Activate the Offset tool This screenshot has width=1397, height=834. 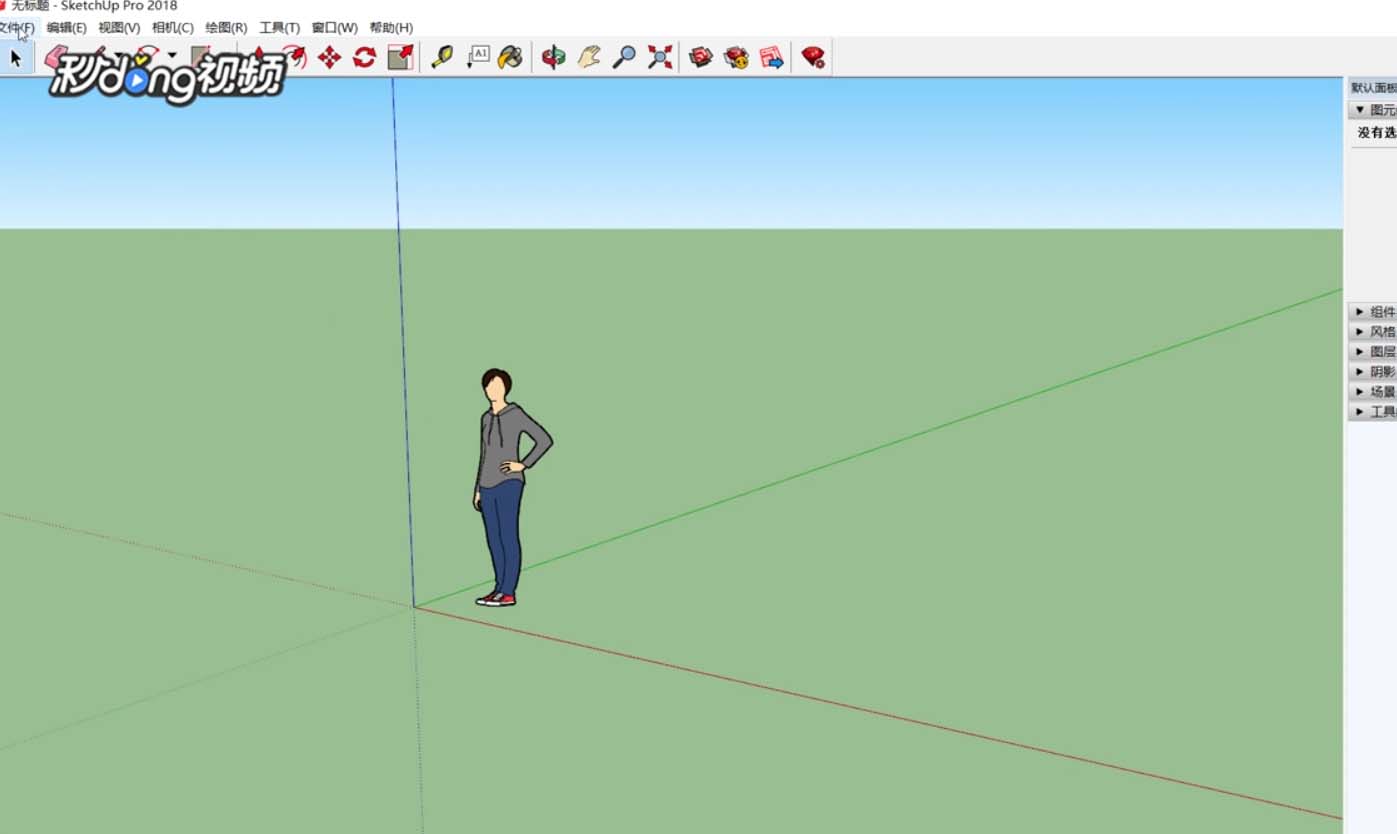tap(293, 57)
